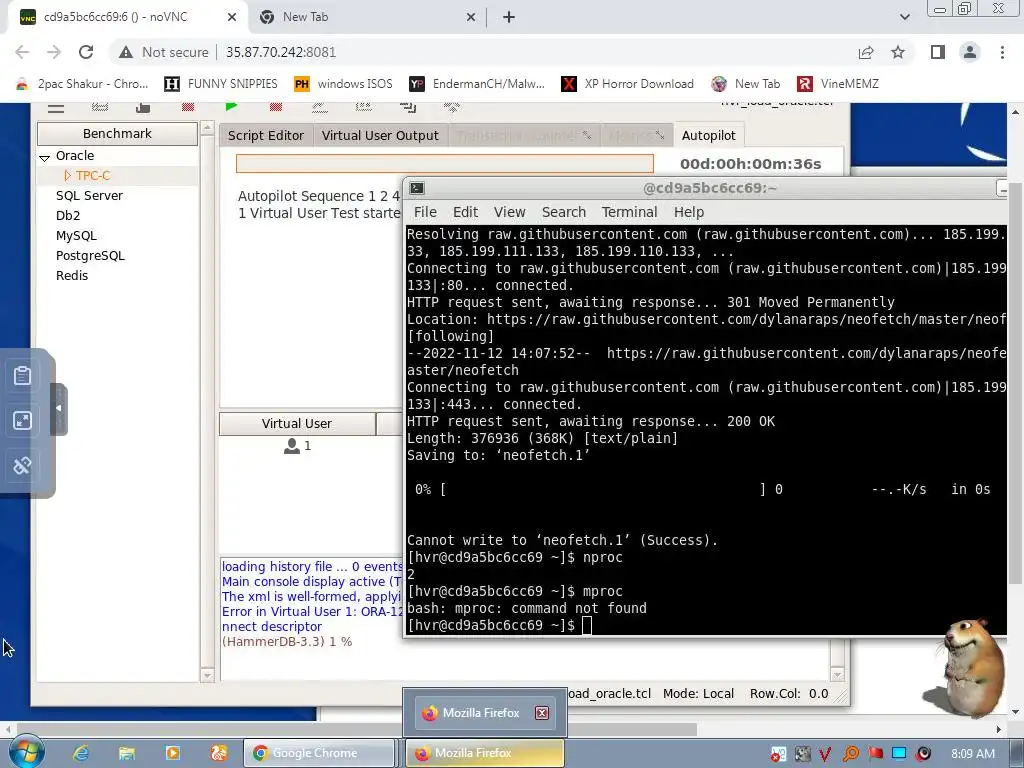The height and width of the screenshot is (768, 1024).
Task: Open the terminal Help menu
Action: [x=689, y=212]
